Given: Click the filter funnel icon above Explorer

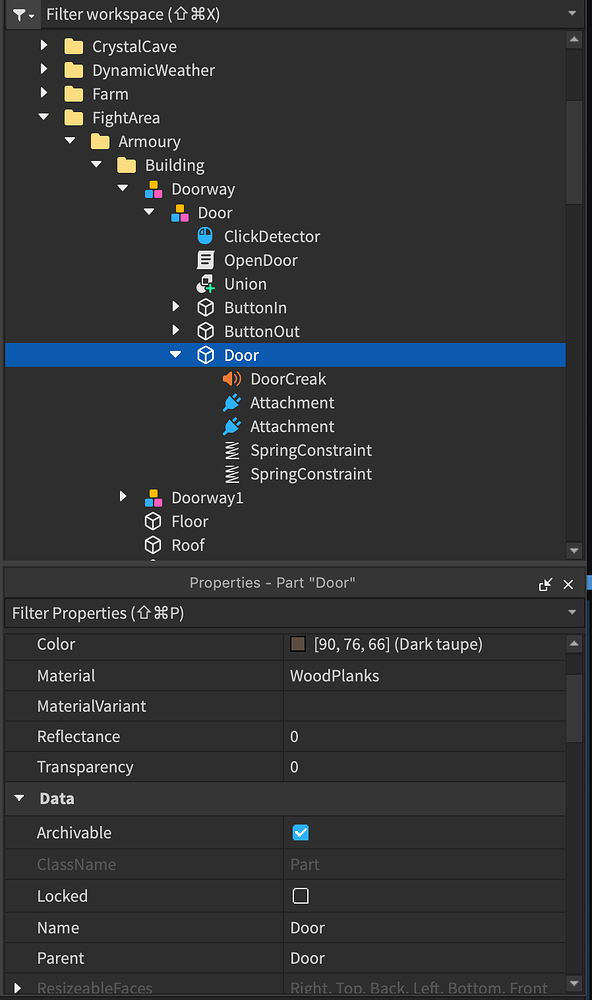Looking at the screenshot, I should click(x=18, y=14).
